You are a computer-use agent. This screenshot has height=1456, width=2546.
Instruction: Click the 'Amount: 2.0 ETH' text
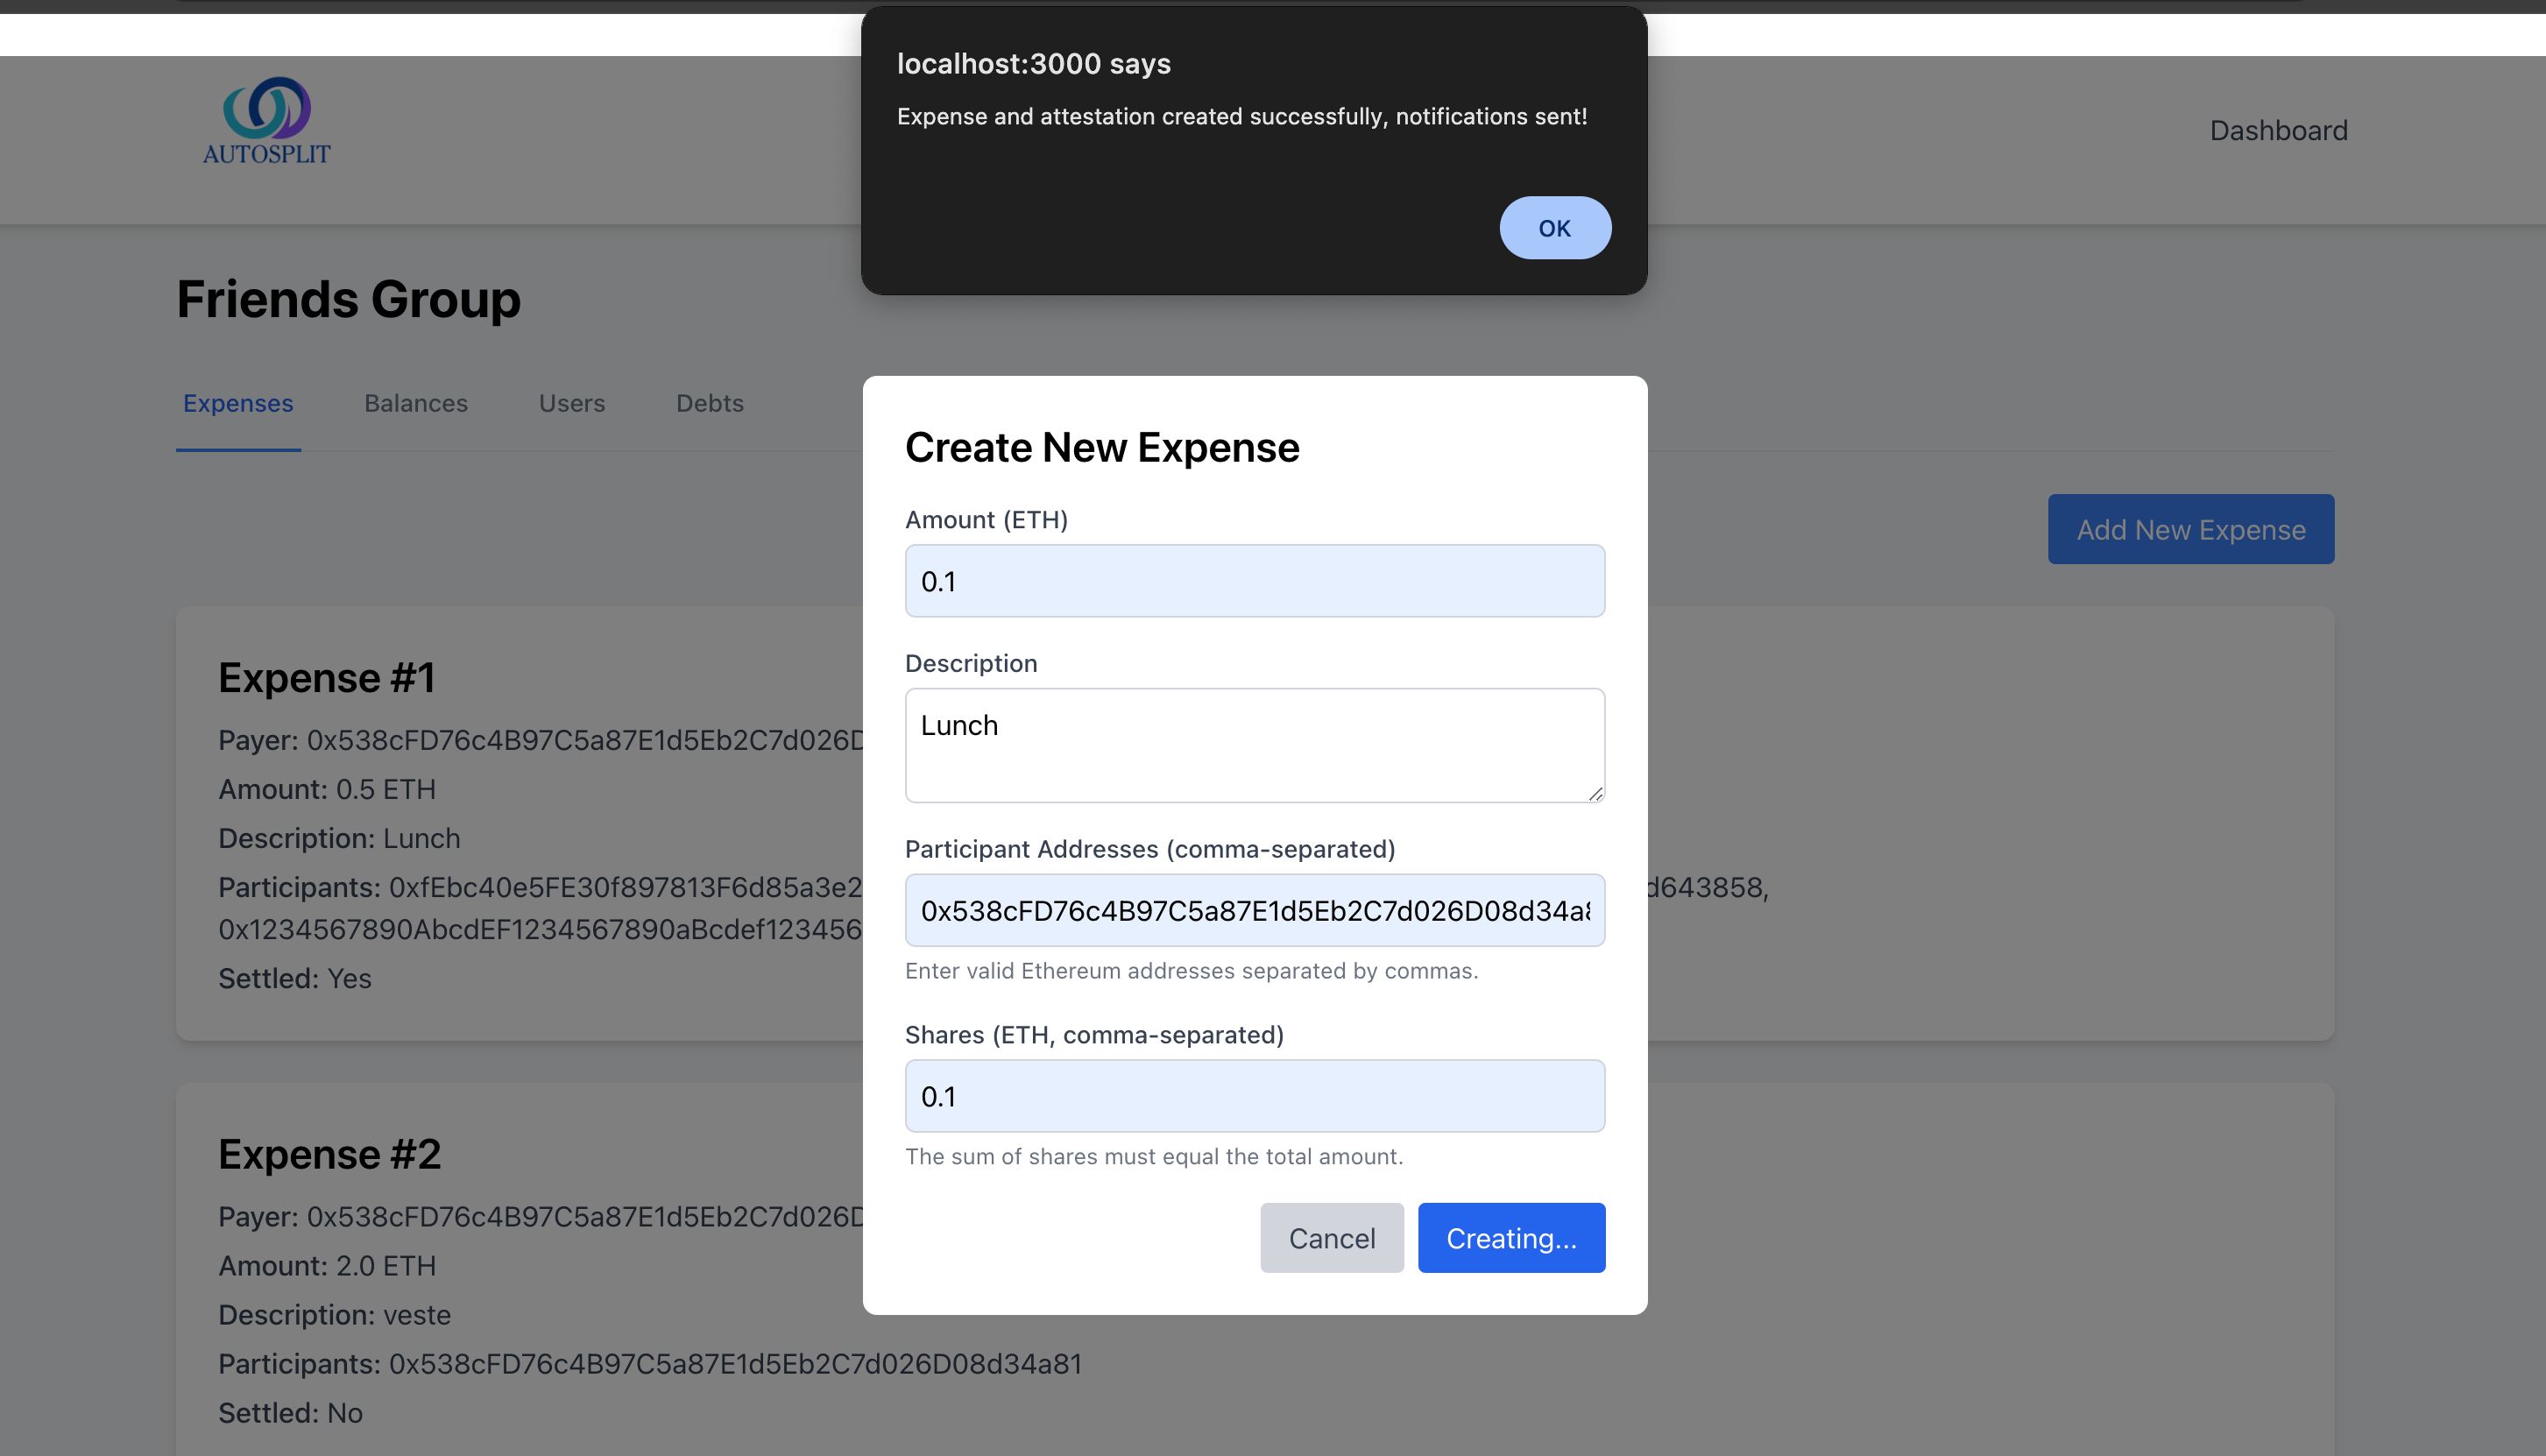tap(327, 1265)
